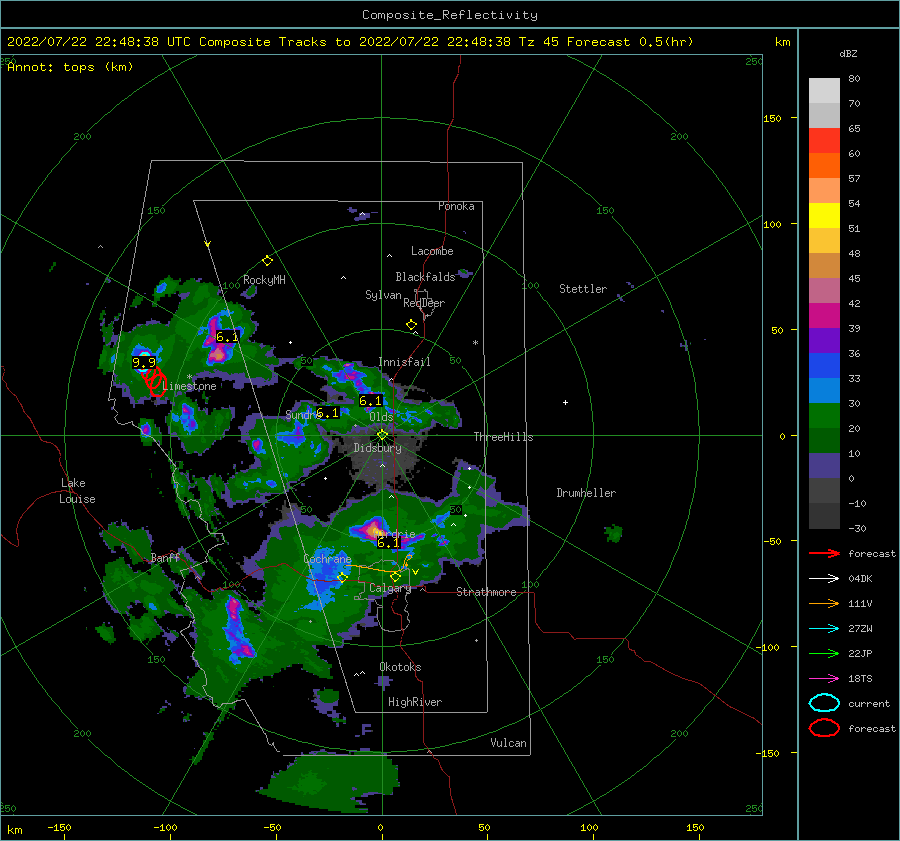
Task: Click the 6.1 top label near Airdrie
Action: point(387,542)
